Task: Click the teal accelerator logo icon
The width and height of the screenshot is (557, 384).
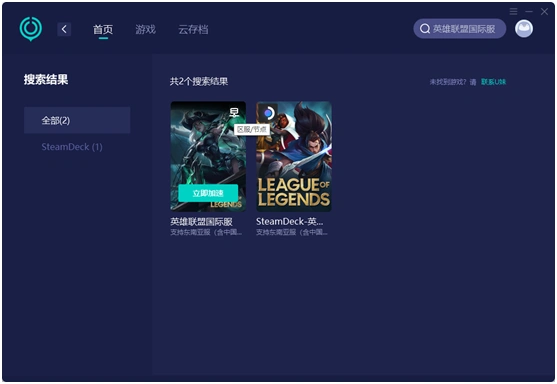Action: [x=31, y=28]
